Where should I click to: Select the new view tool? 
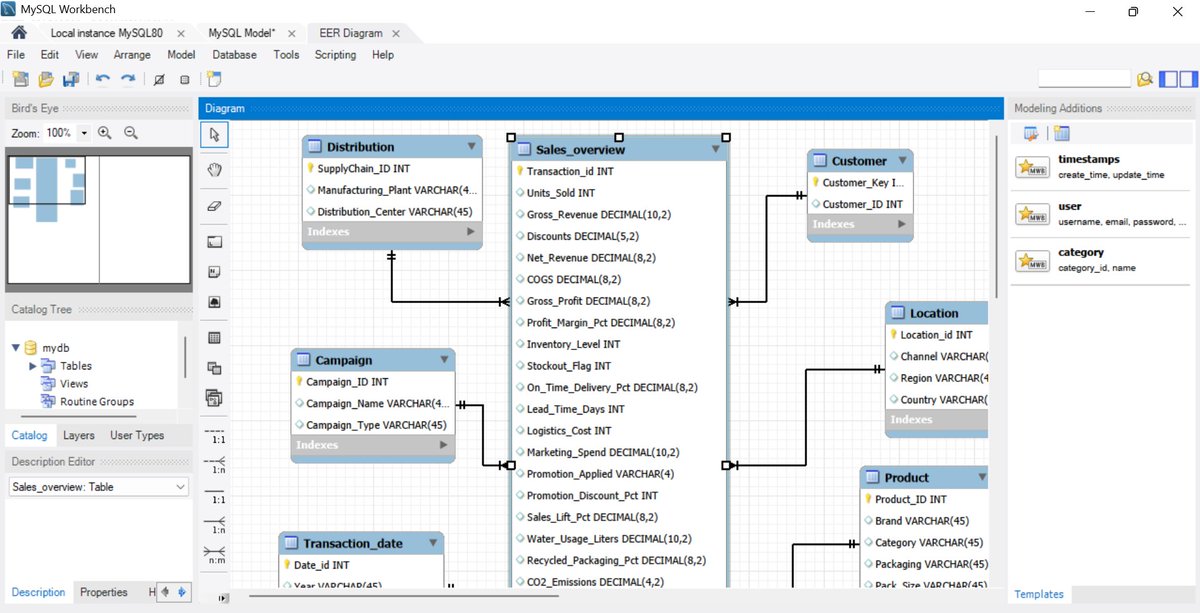[x=214, y=368]
